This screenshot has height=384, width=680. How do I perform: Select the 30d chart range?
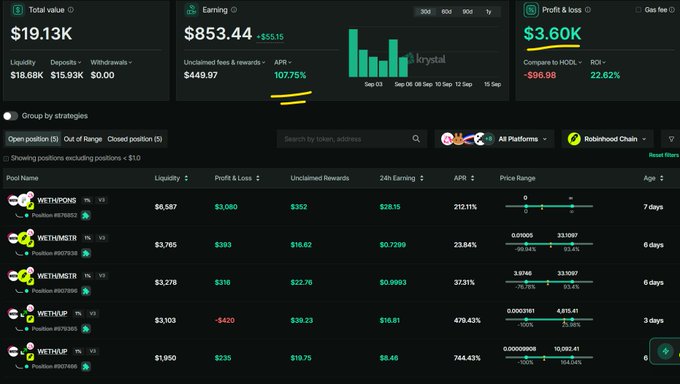[425, 12]
